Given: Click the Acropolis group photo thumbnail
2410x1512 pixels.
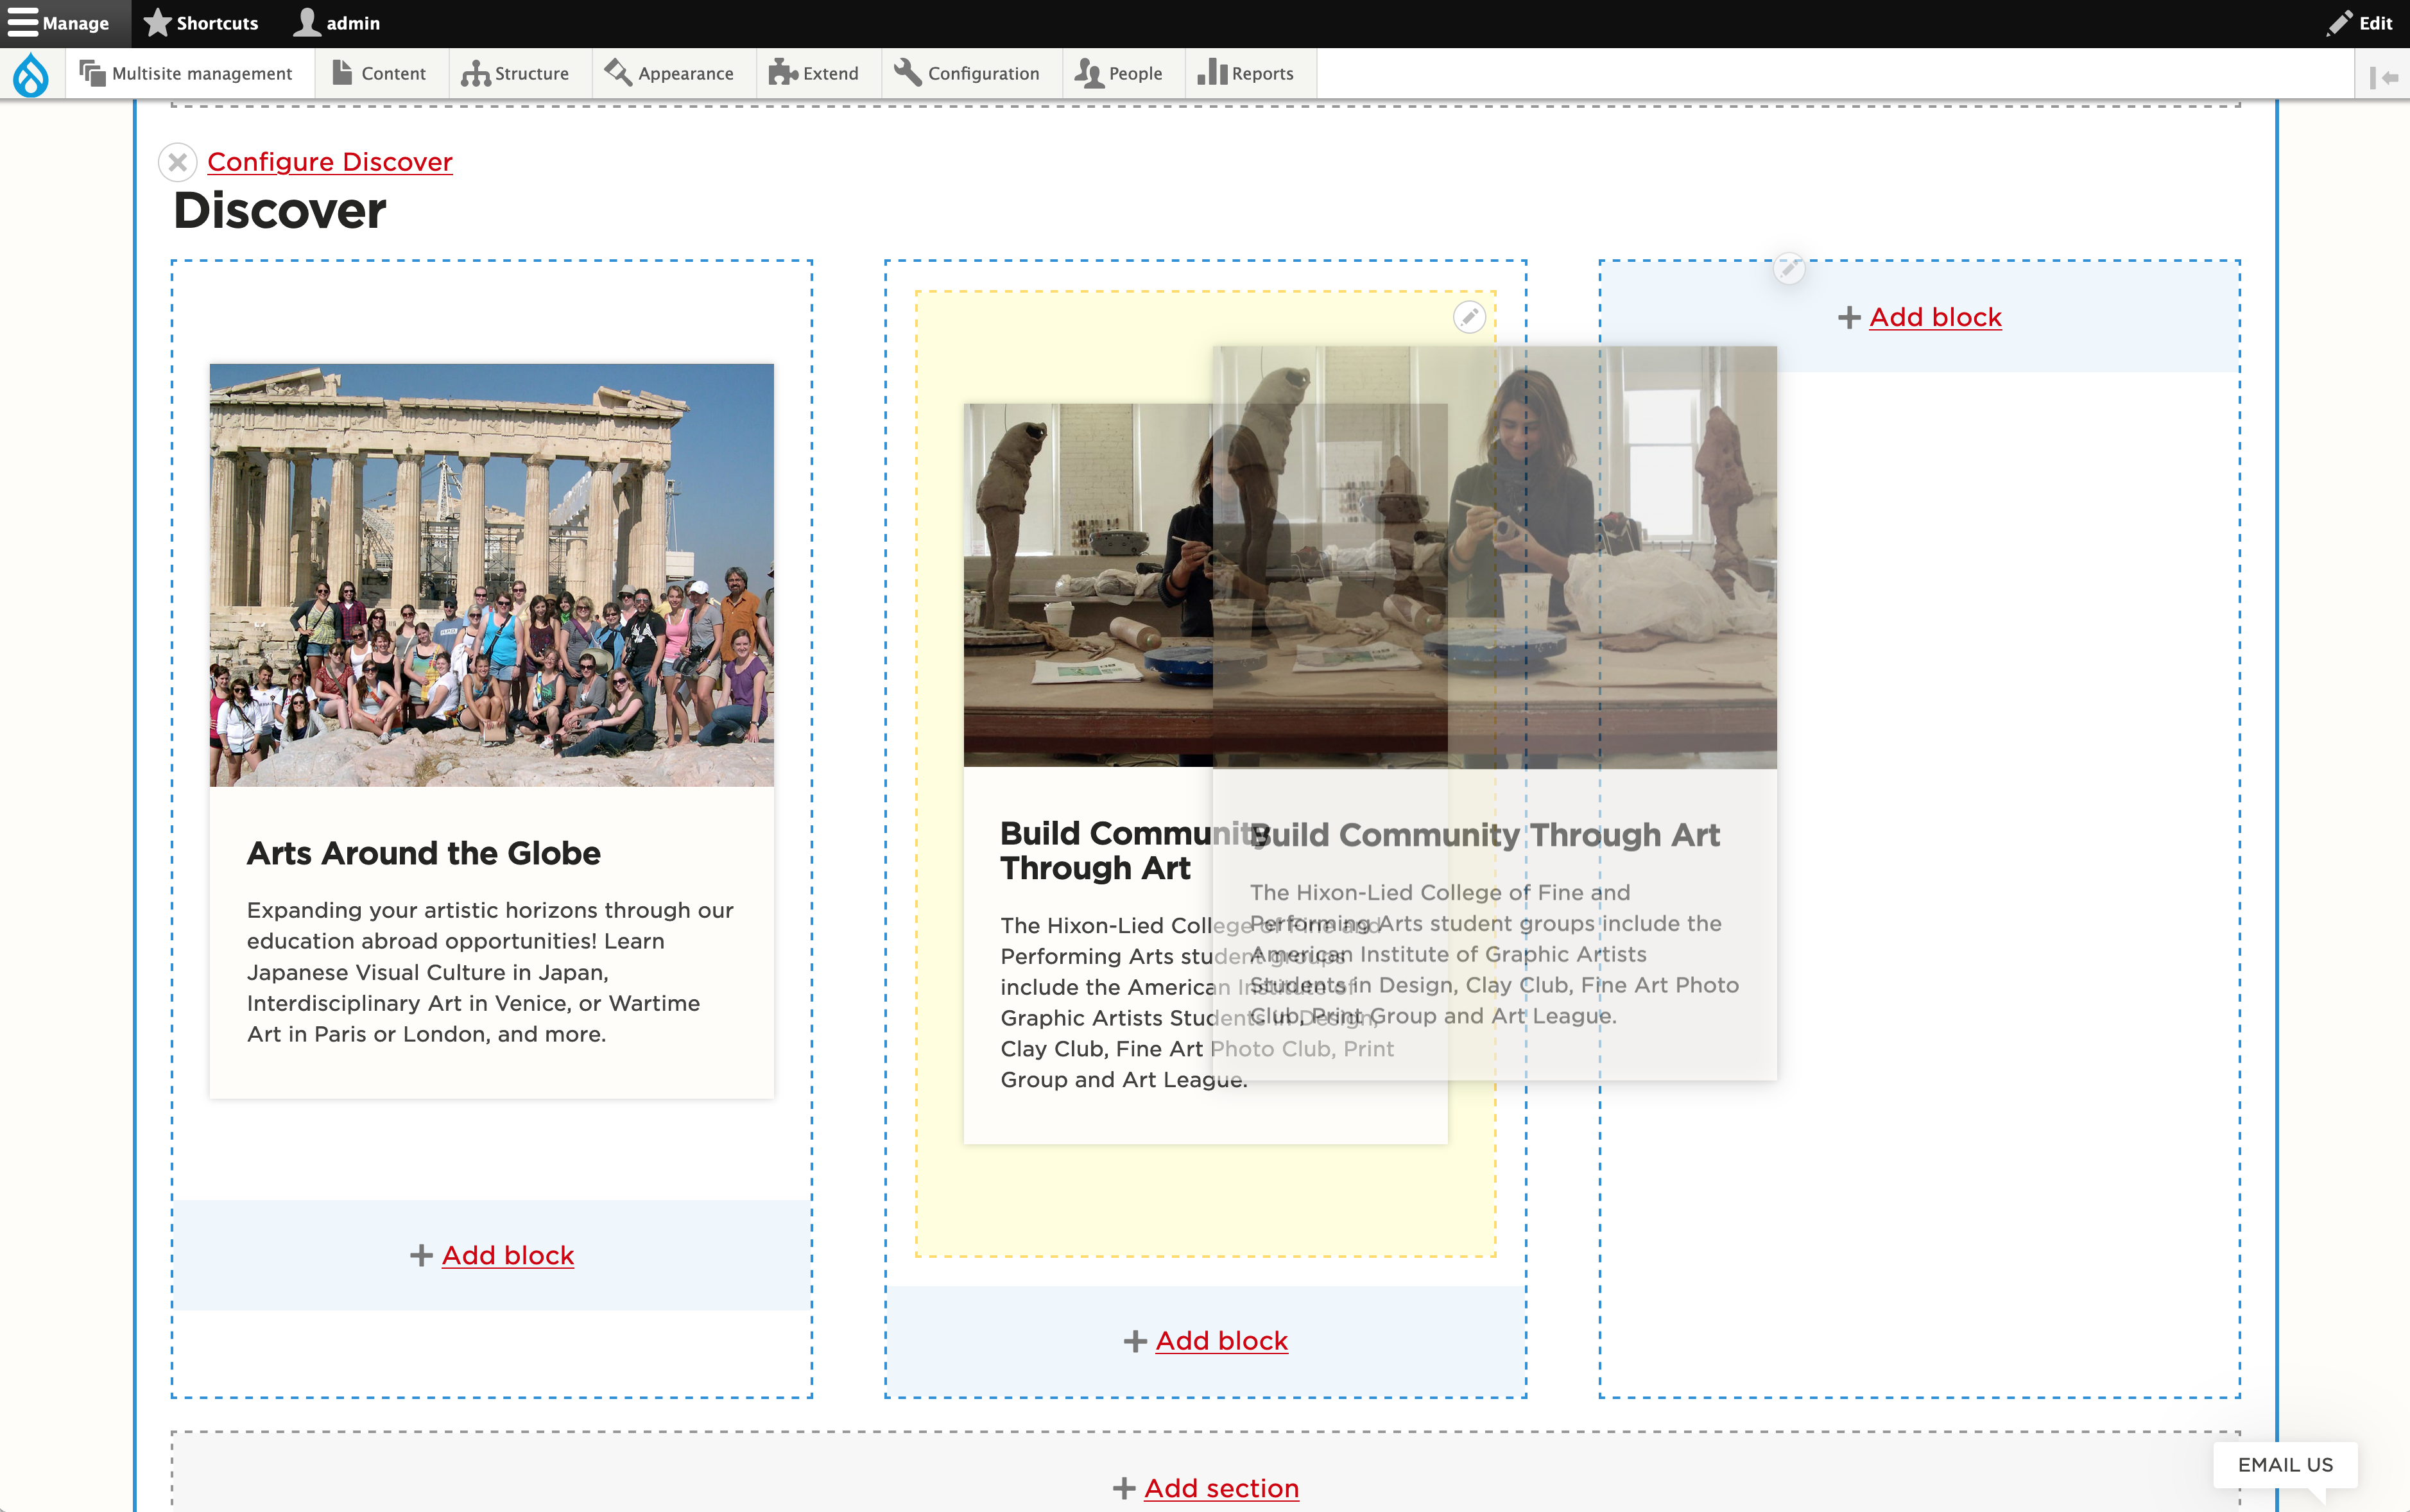Looking at the screenshot, I should pos(491,575).
